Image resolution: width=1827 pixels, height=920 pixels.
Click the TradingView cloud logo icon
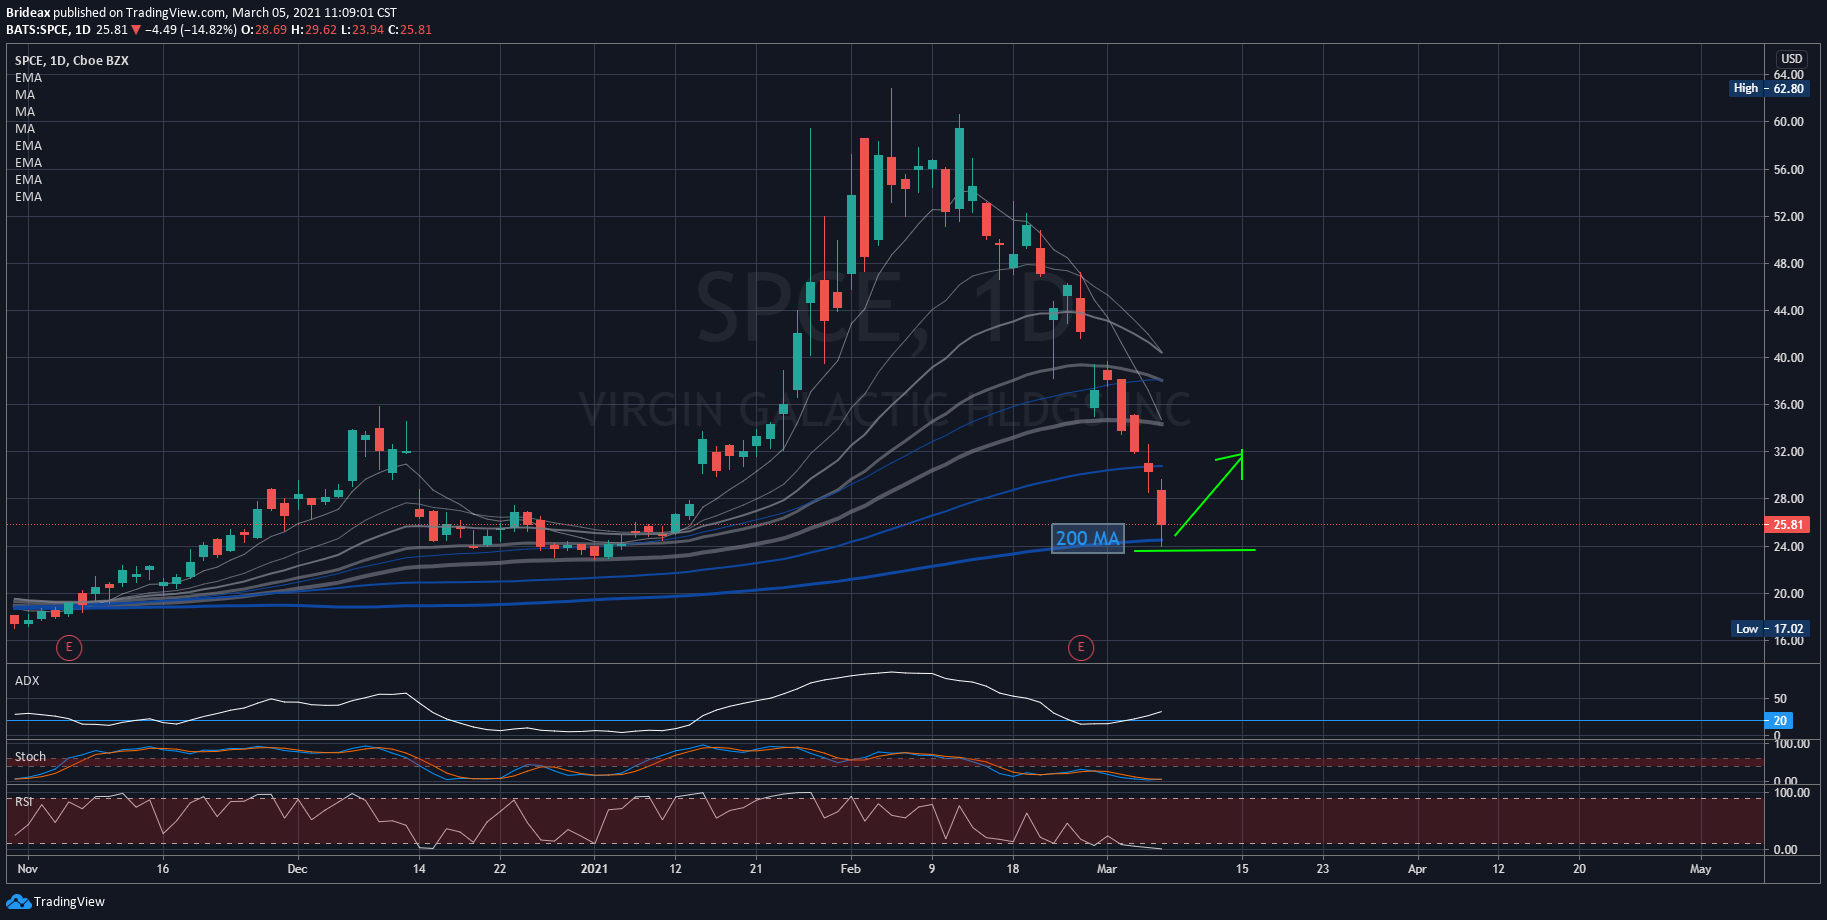[18, 902]
